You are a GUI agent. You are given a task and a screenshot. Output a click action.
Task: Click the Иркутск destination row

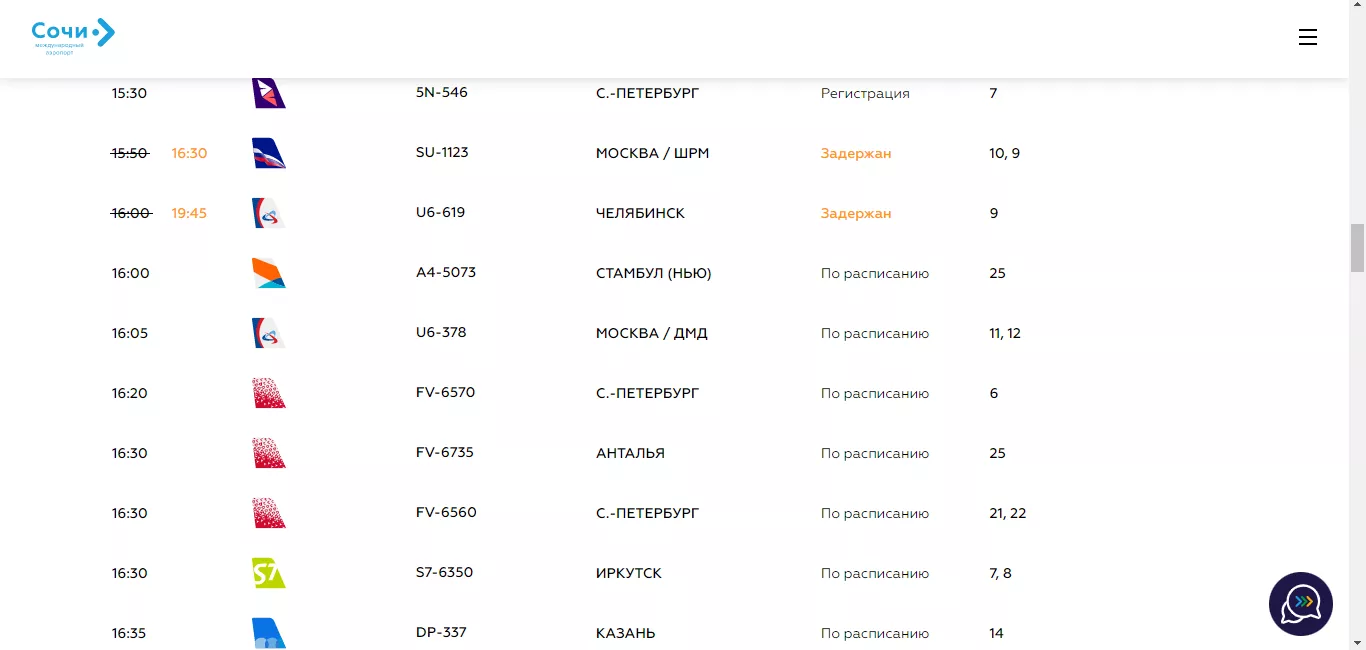pyautogui.click(x=628, y=573)
